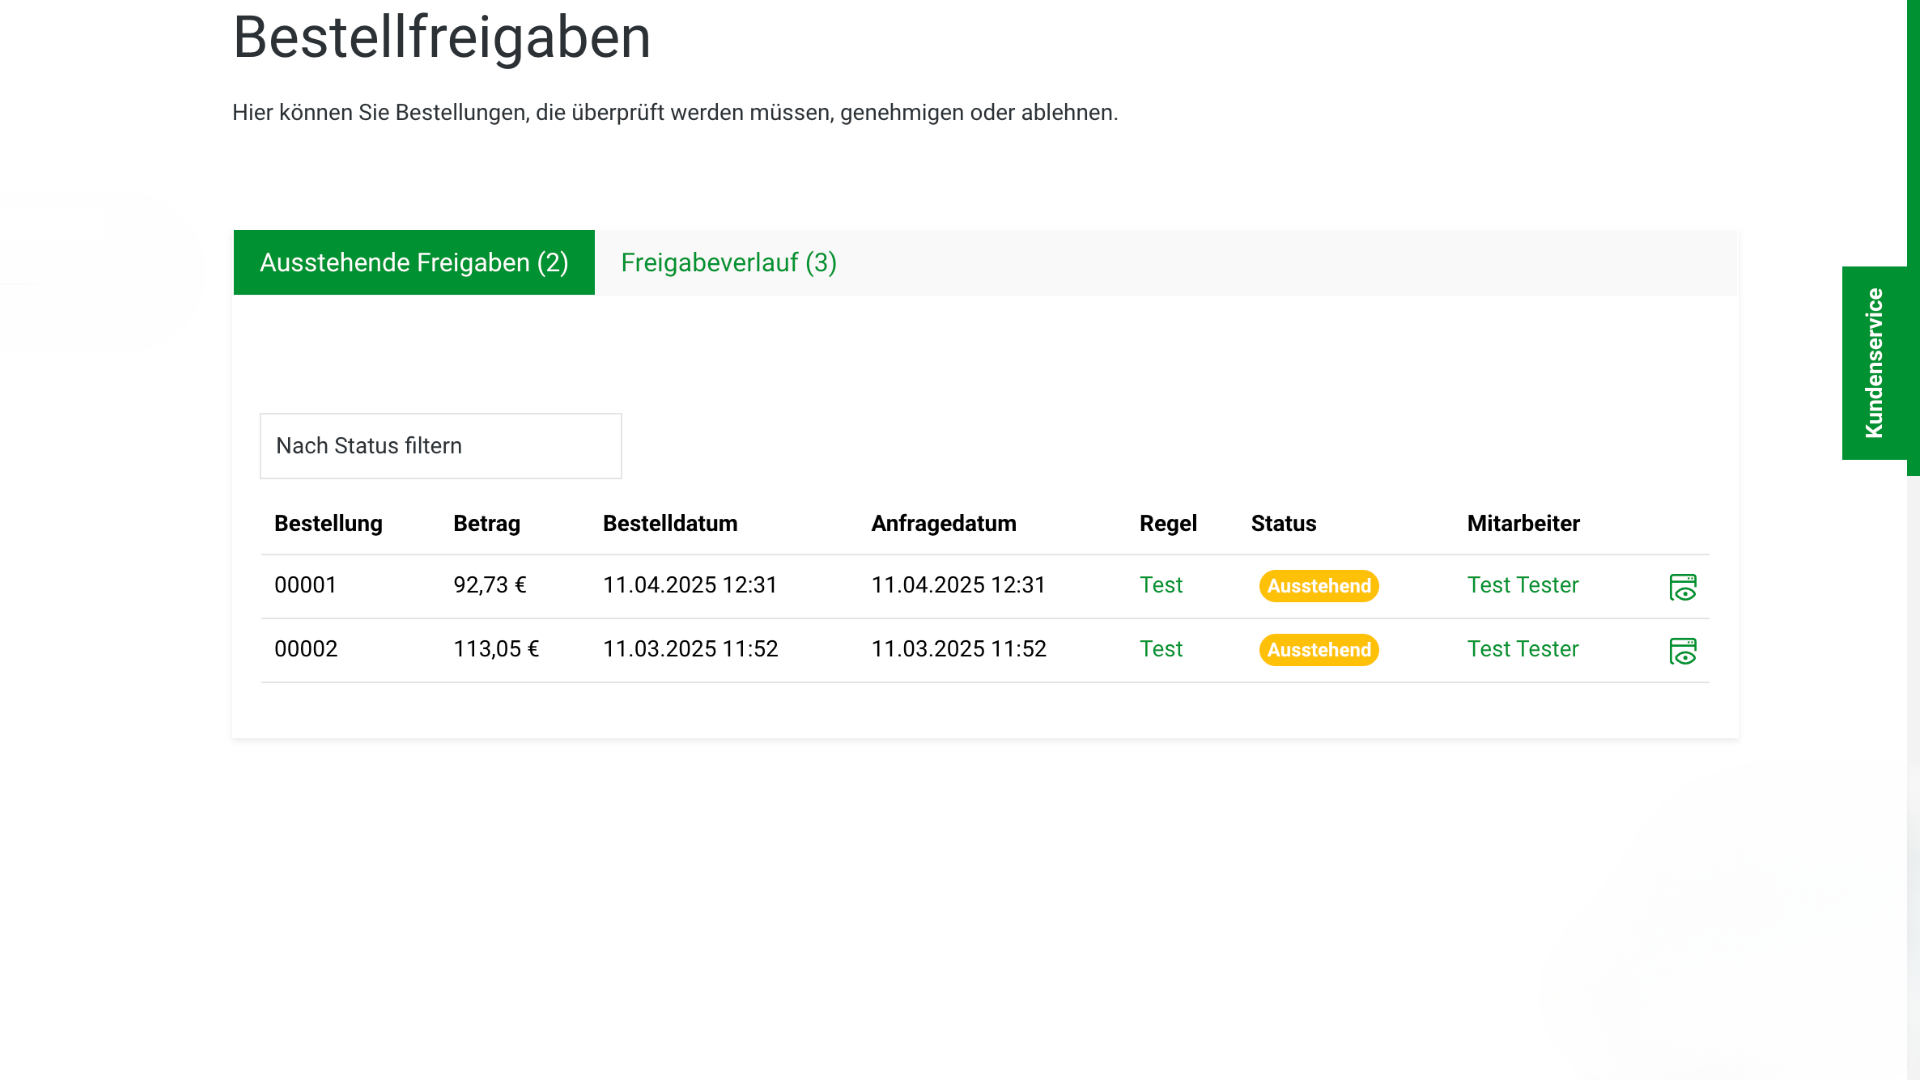Click the Status column header
Screen dimensions: 1920x1080
tap(1283, 524)
